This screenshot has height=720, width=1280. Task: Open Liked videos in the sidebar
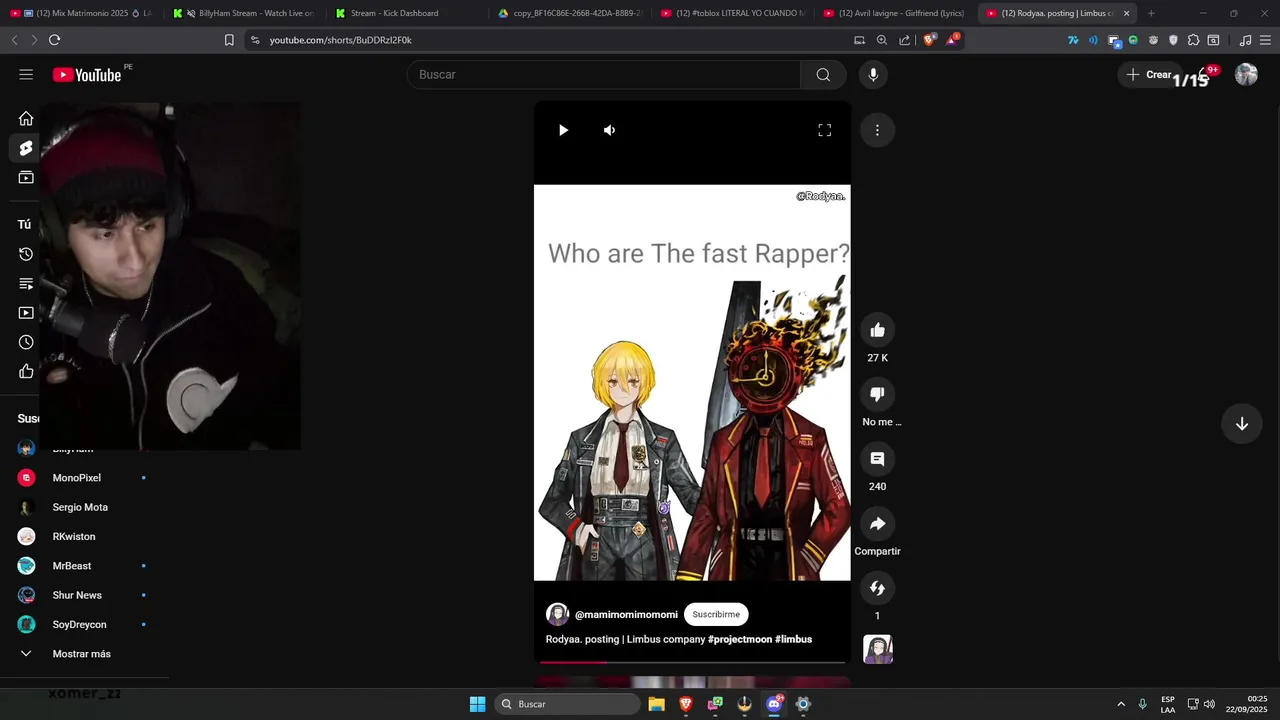point(26,372)
